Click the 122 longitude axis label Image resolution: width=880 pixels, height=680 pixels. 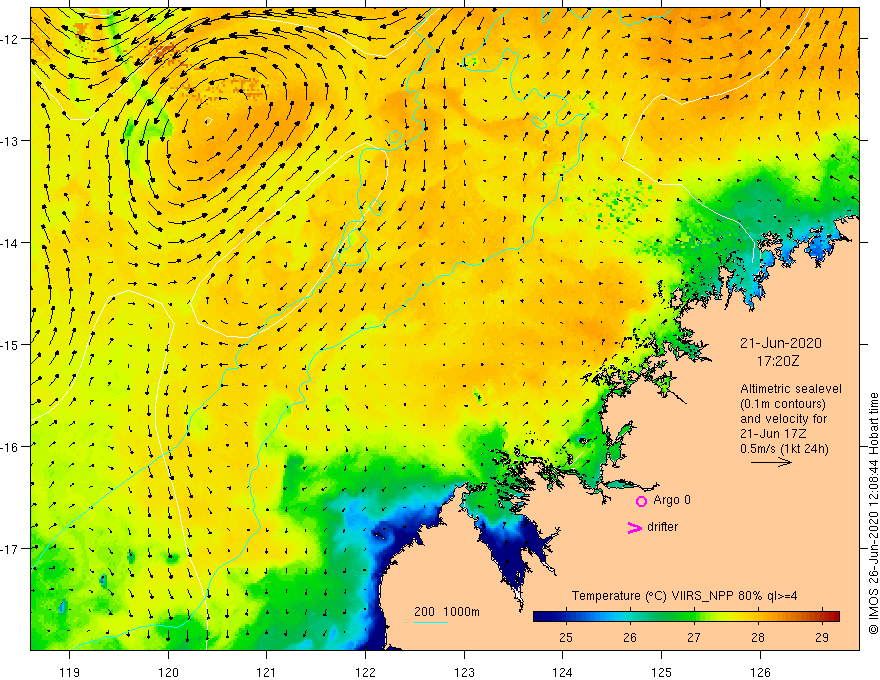point(365,673)
